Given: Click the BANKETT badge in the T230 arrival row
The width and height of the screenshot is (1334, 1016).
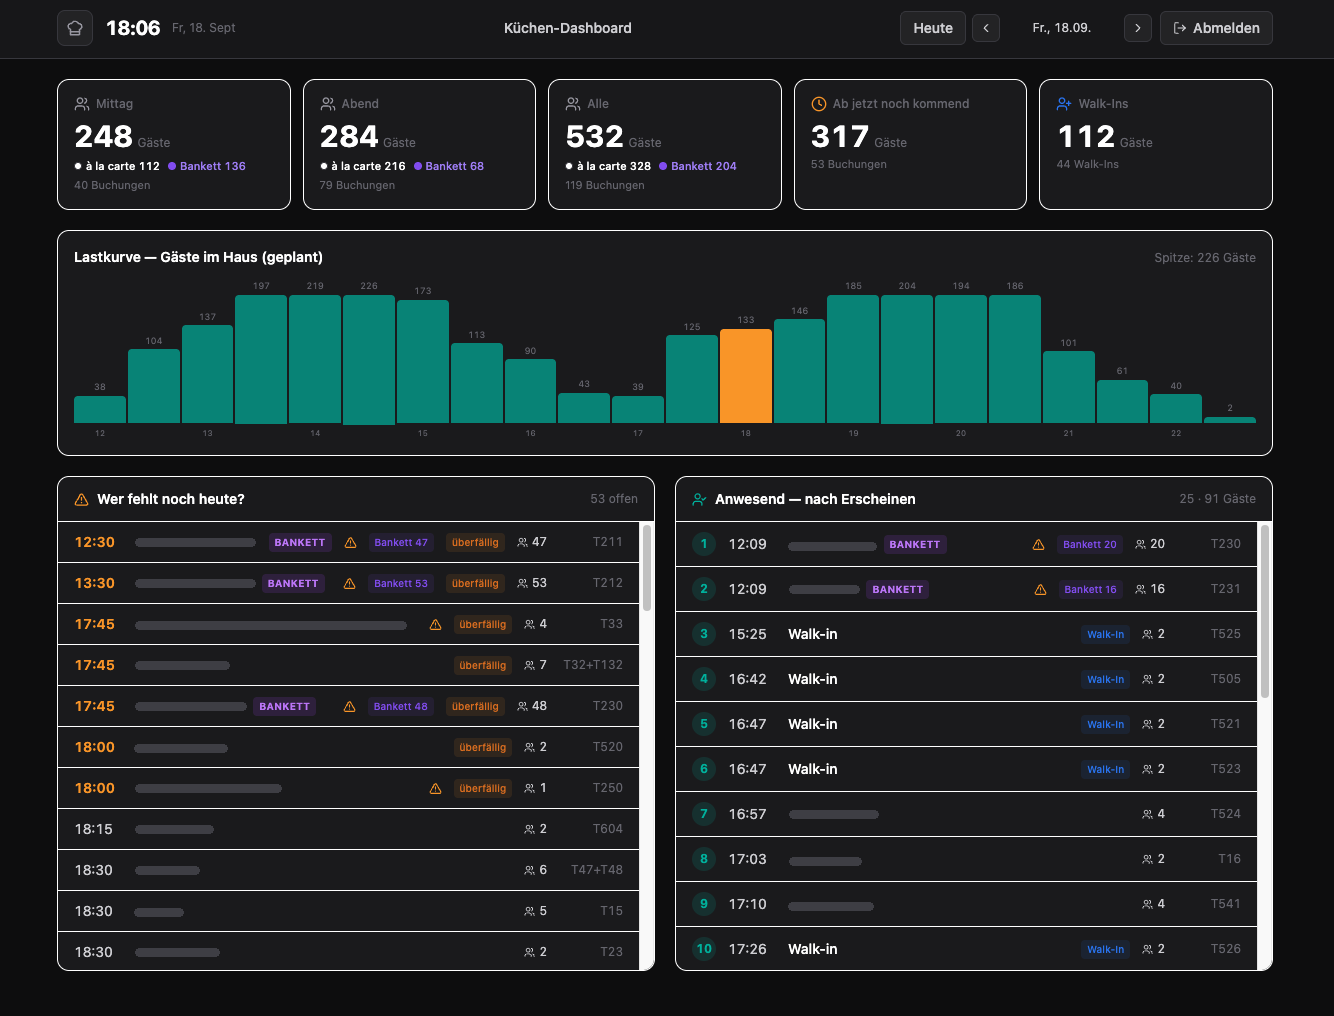Looking at the screenshot, I should [x=915, y=544].
